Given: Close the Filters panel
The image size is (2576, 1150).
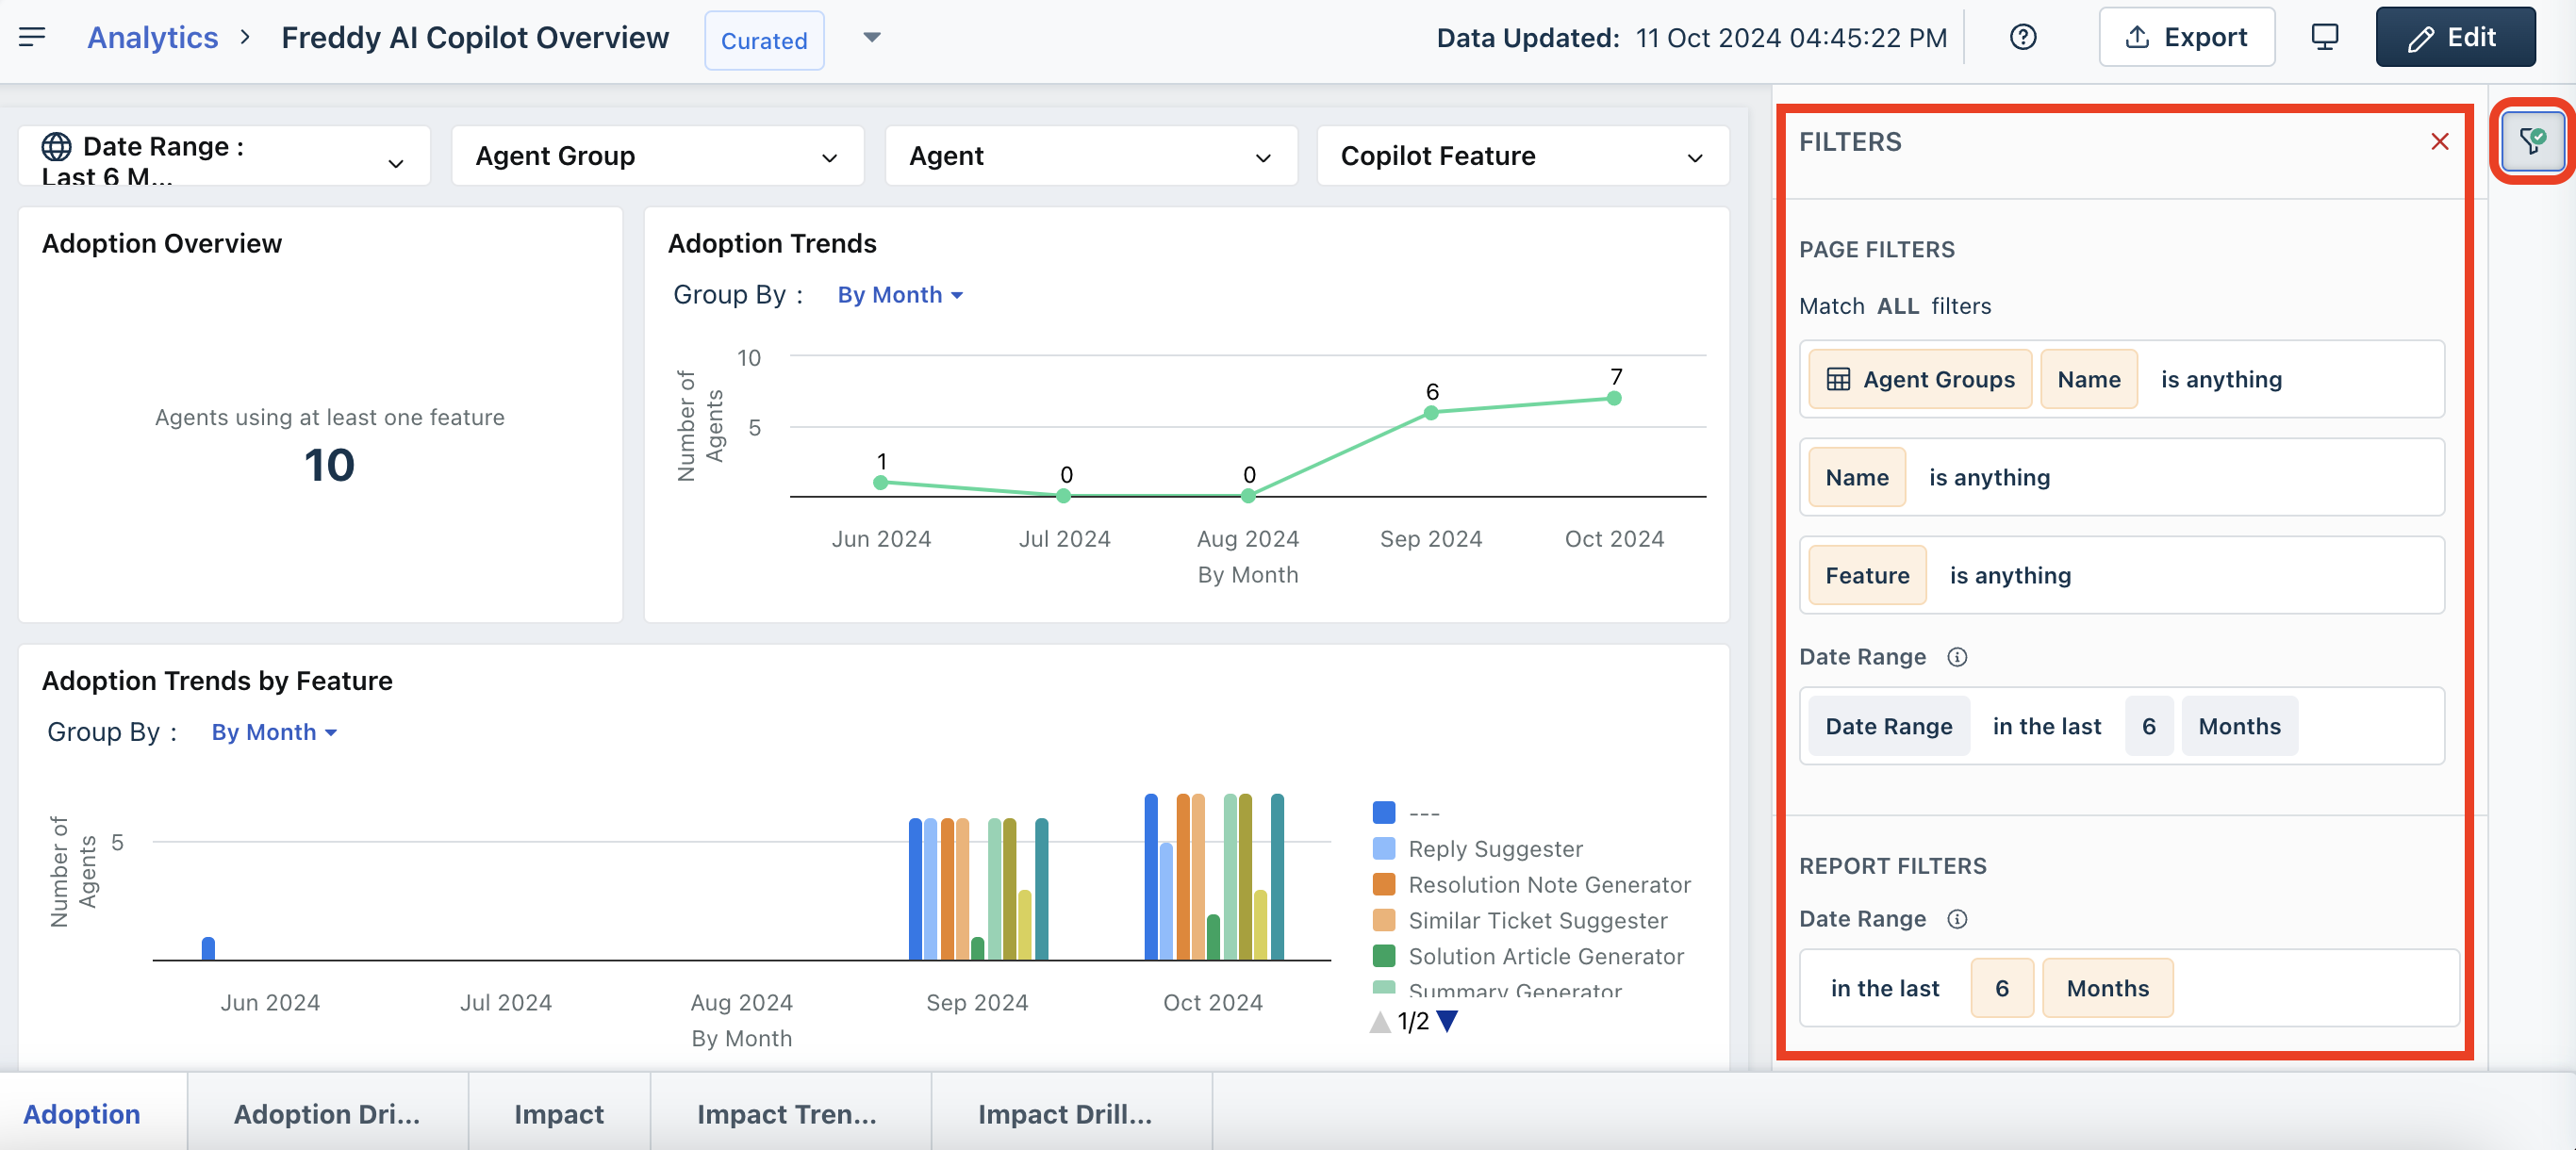Looking at the screenshot, I should pos(2439,141).
